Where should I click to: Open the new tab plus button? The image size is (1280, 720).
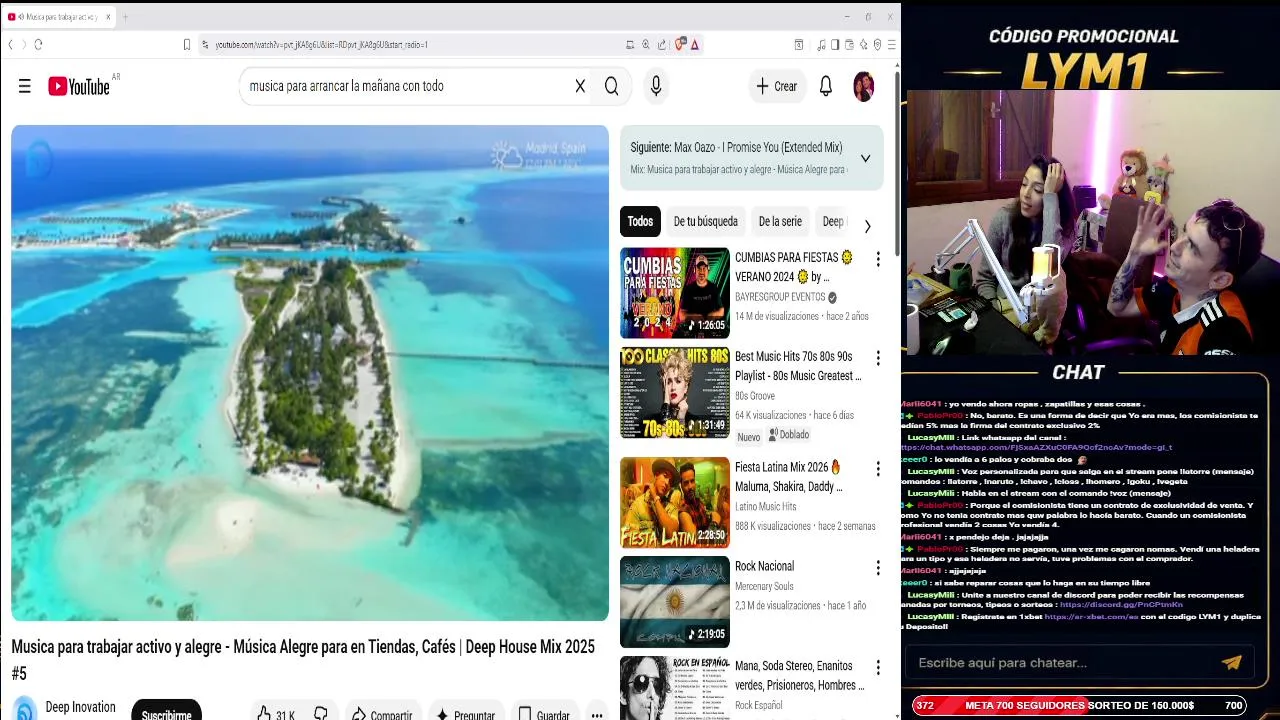(125, 17)
